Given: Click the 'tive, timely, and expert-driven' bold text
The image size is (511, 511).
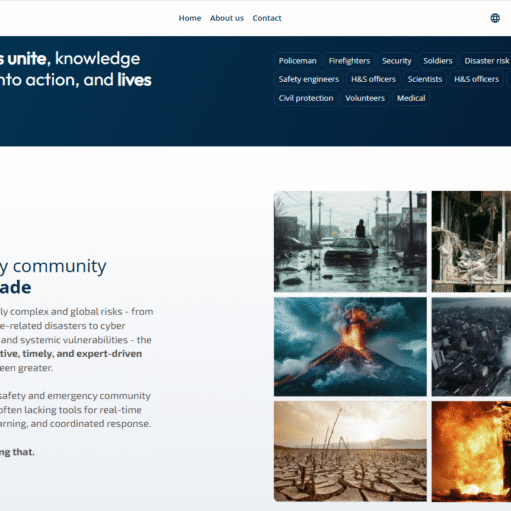Looking at the screenshot, I should point(71,354).
